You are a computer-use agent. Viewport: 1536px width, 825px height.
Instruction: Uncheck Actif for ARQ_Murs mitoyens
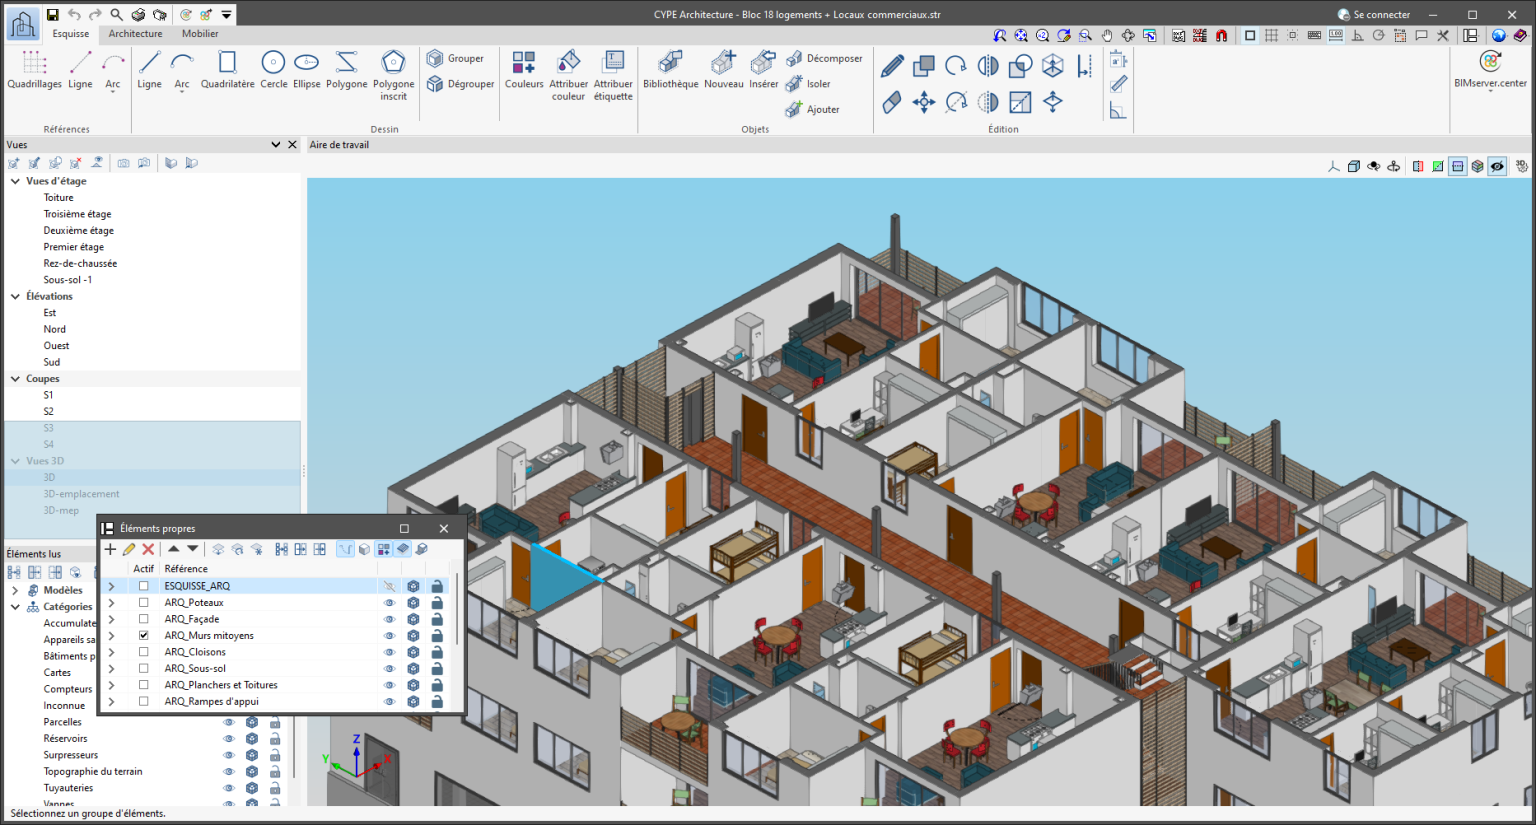(144, 636)
